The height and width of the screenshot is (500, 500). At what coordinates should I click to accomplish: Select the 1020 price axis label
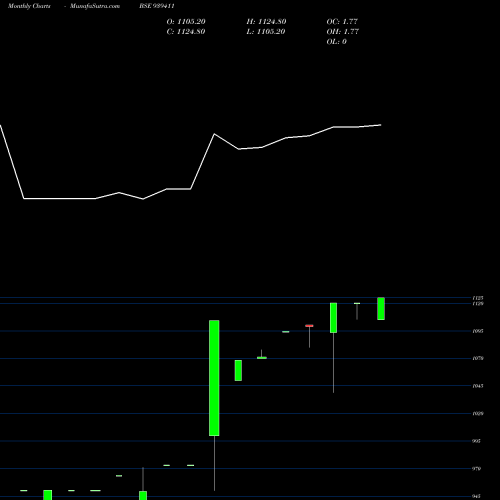[478, 414]
